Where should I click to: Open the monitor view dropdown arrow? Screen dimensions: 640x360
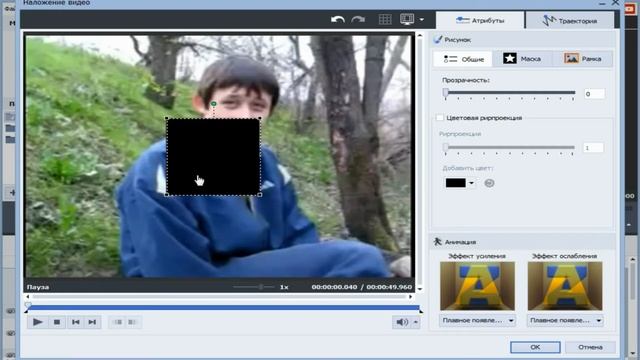click(x=422, y=20)
